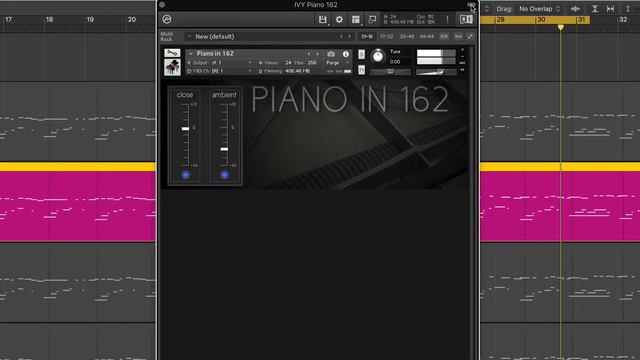The width and height of the screenshot is (640, 360).
Task: Click bar 30 in the Logic ruler
Action: pyautogui.click(x=541, y=20)
